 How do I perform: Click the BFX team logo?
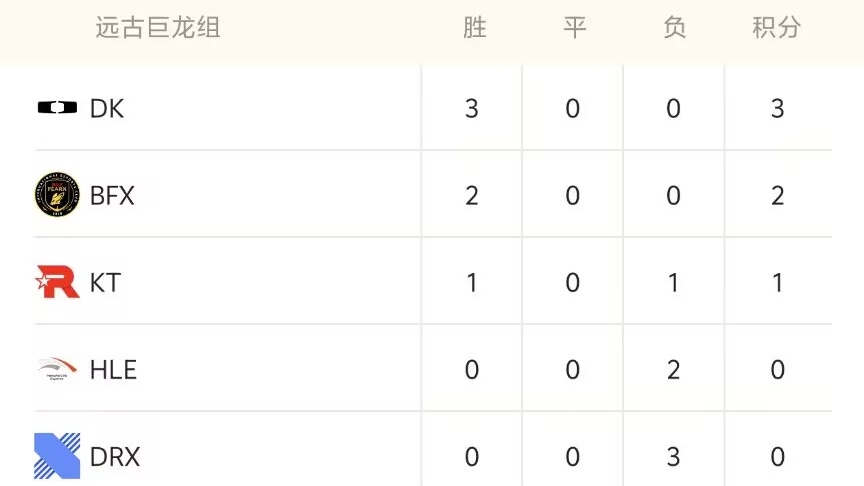(57, 195)
